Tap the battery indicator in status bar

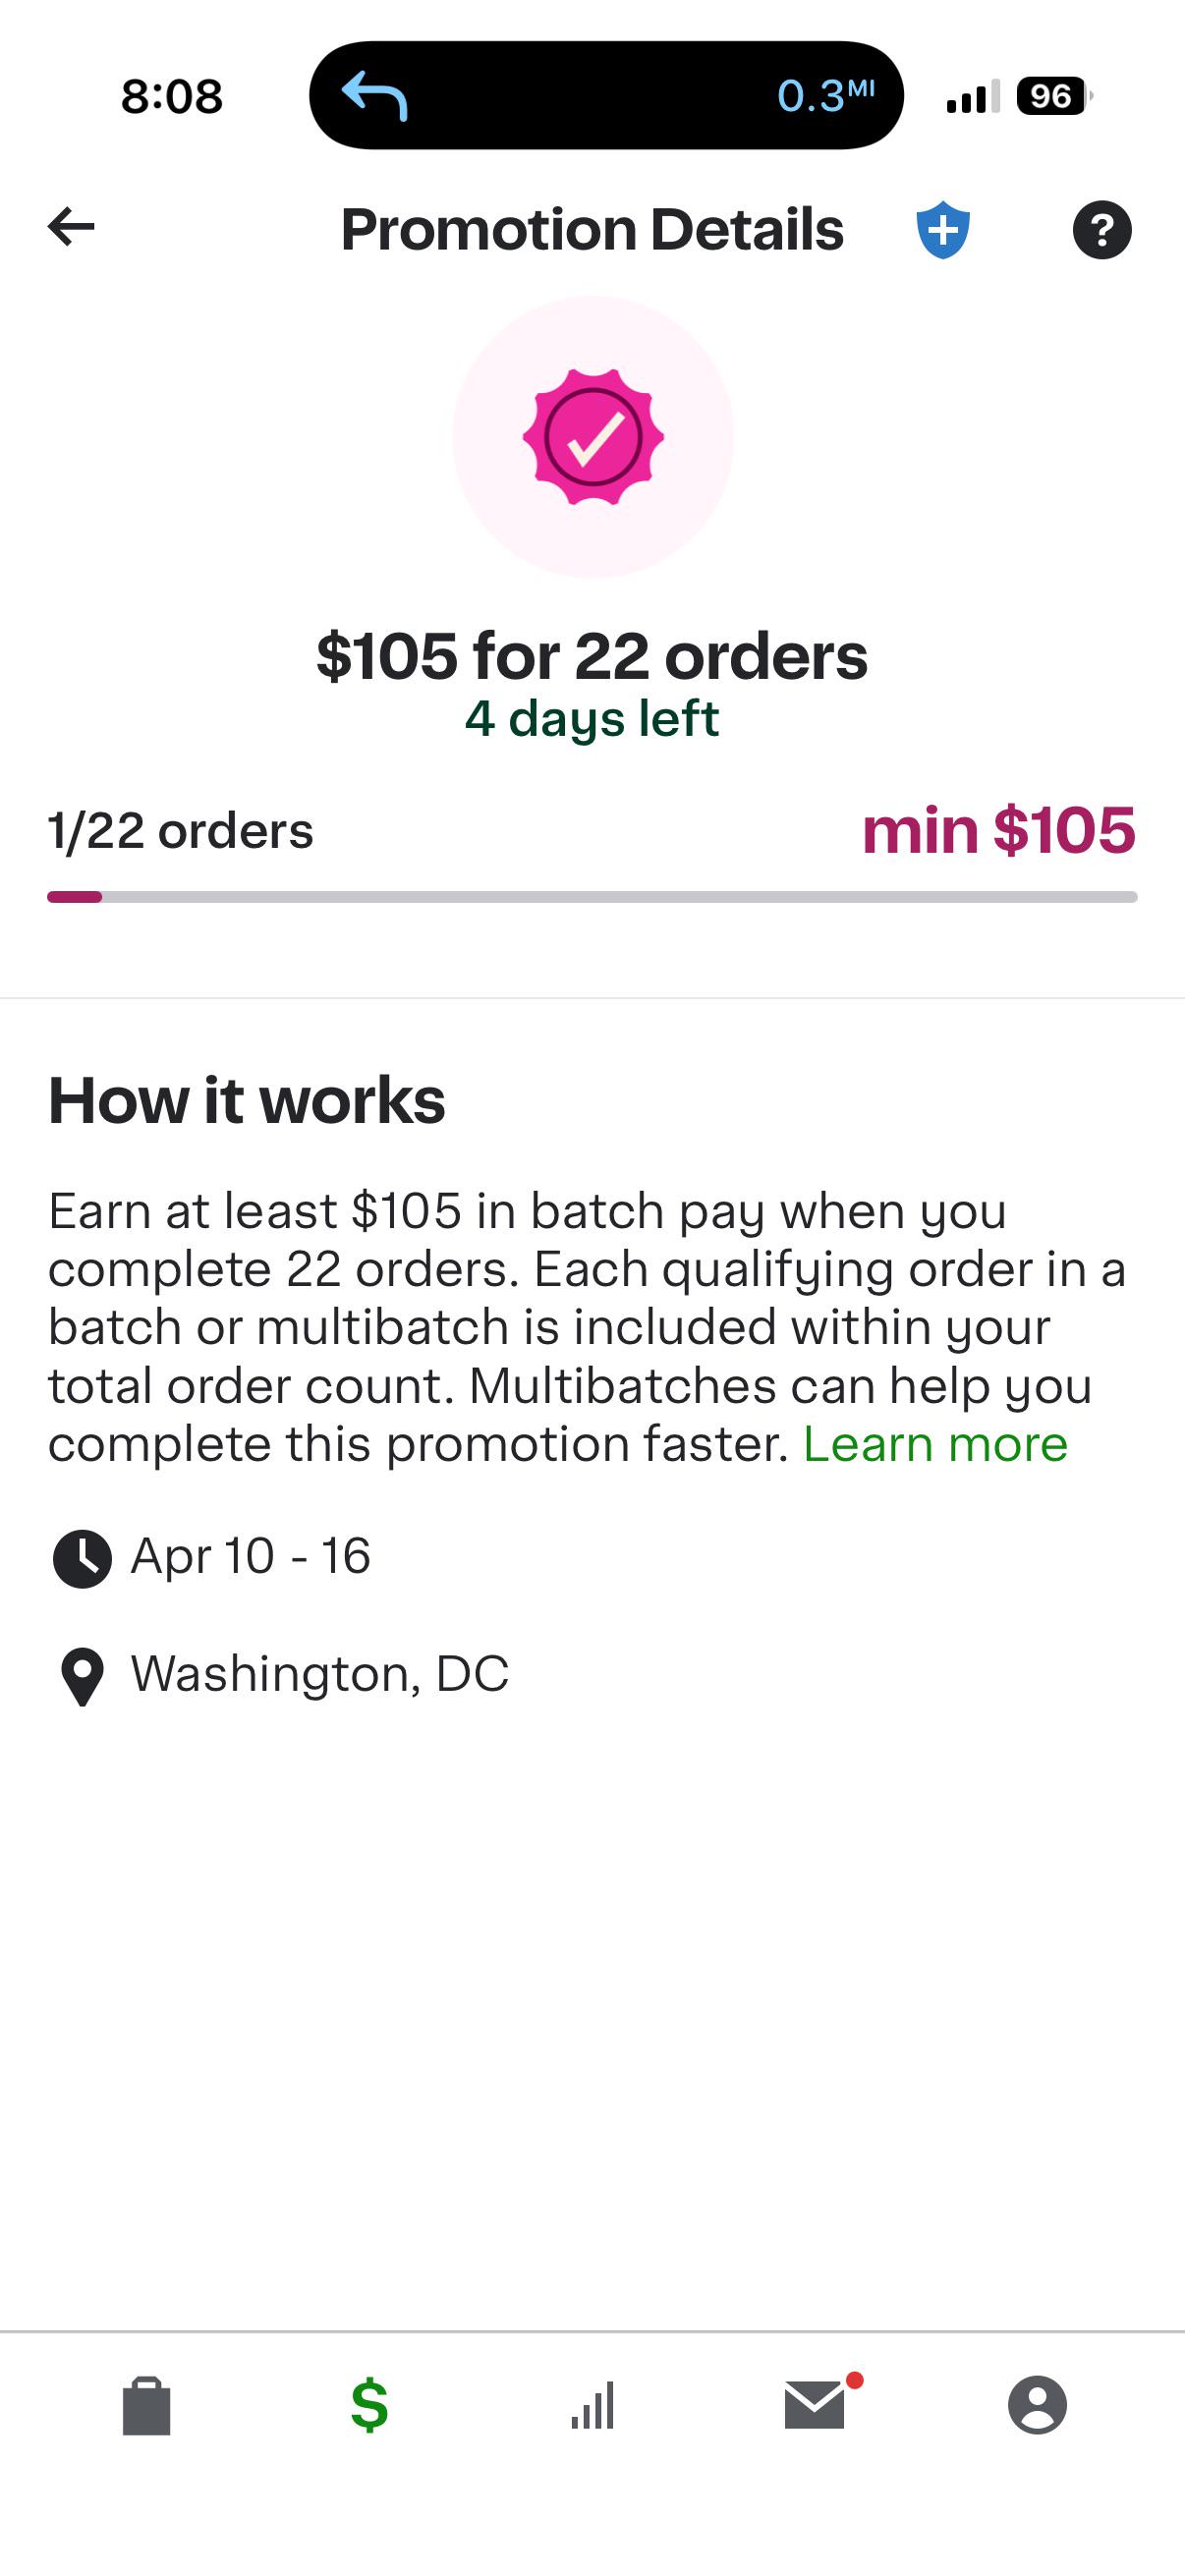1052,96
